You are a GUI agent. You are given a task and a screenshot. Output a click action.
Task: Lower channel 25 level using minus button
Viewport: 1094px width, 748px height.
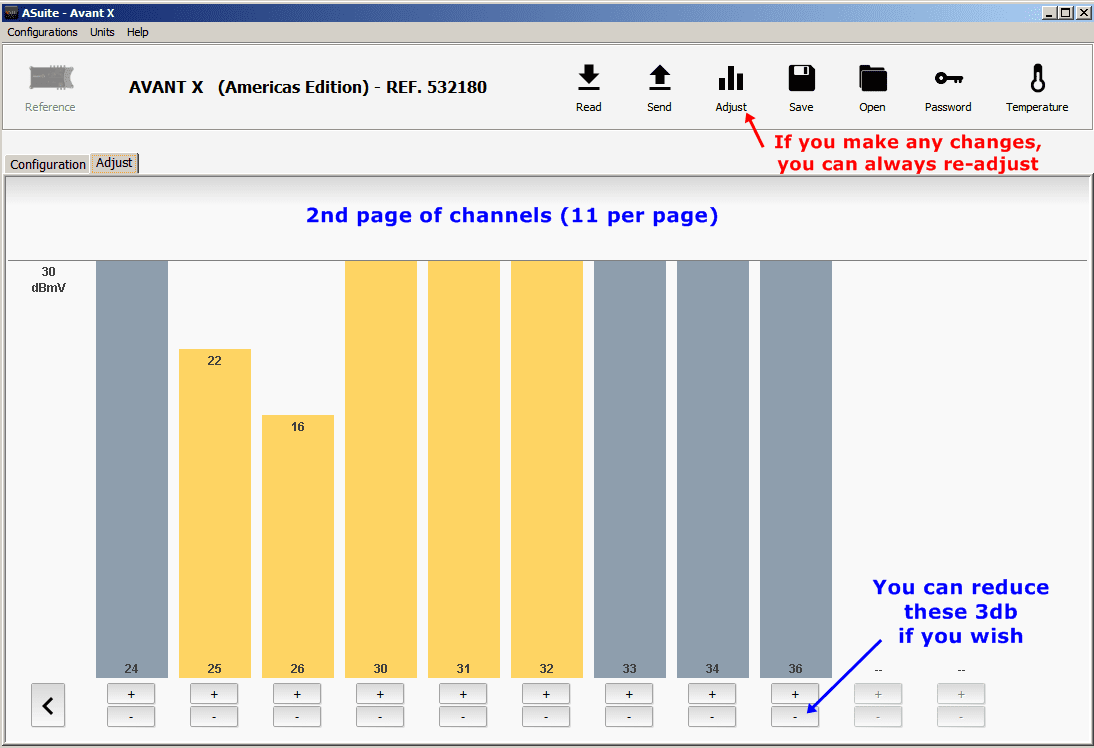(214, 717)
